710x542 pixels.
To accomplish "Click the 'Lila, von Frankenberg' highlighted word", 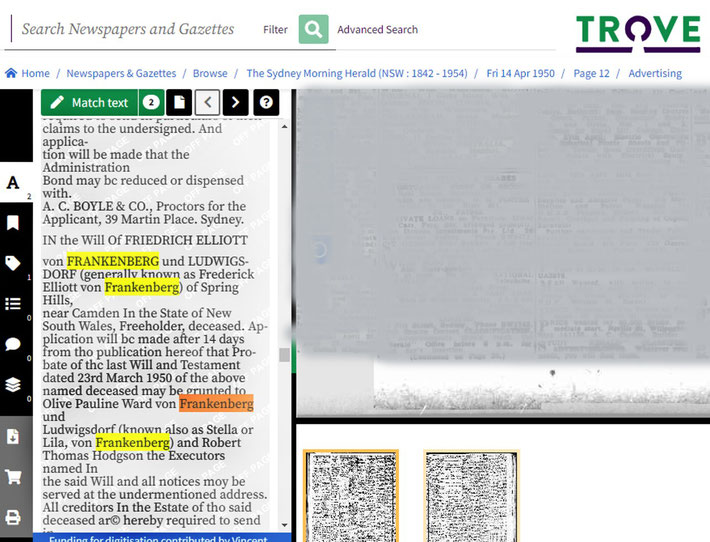I will 133,442.
